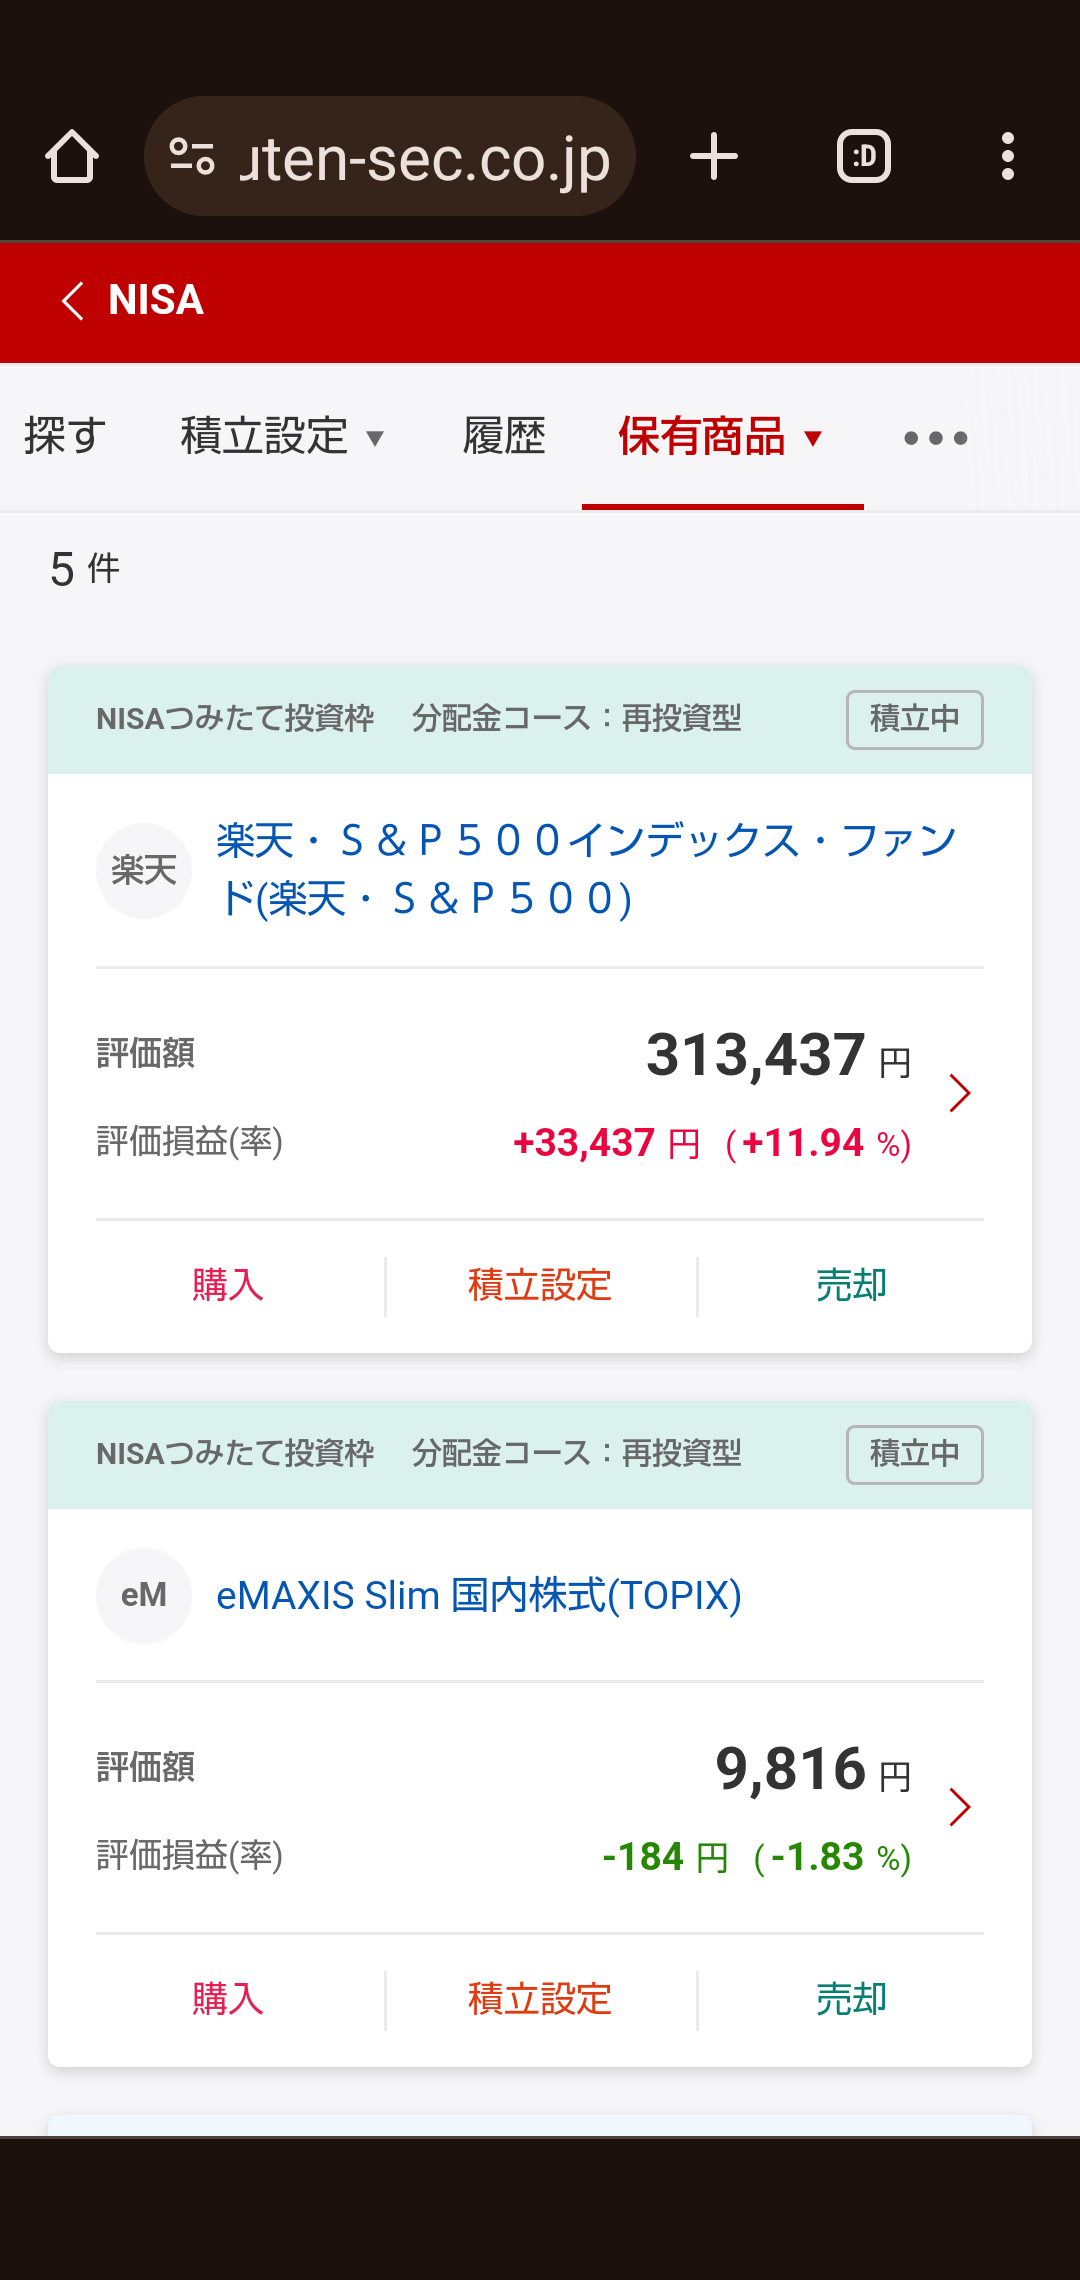Image resolution: width=1080 pixels, height=2280 pixels.
Task: Open the tab switcher icon
Action: (x=863, y=157)
